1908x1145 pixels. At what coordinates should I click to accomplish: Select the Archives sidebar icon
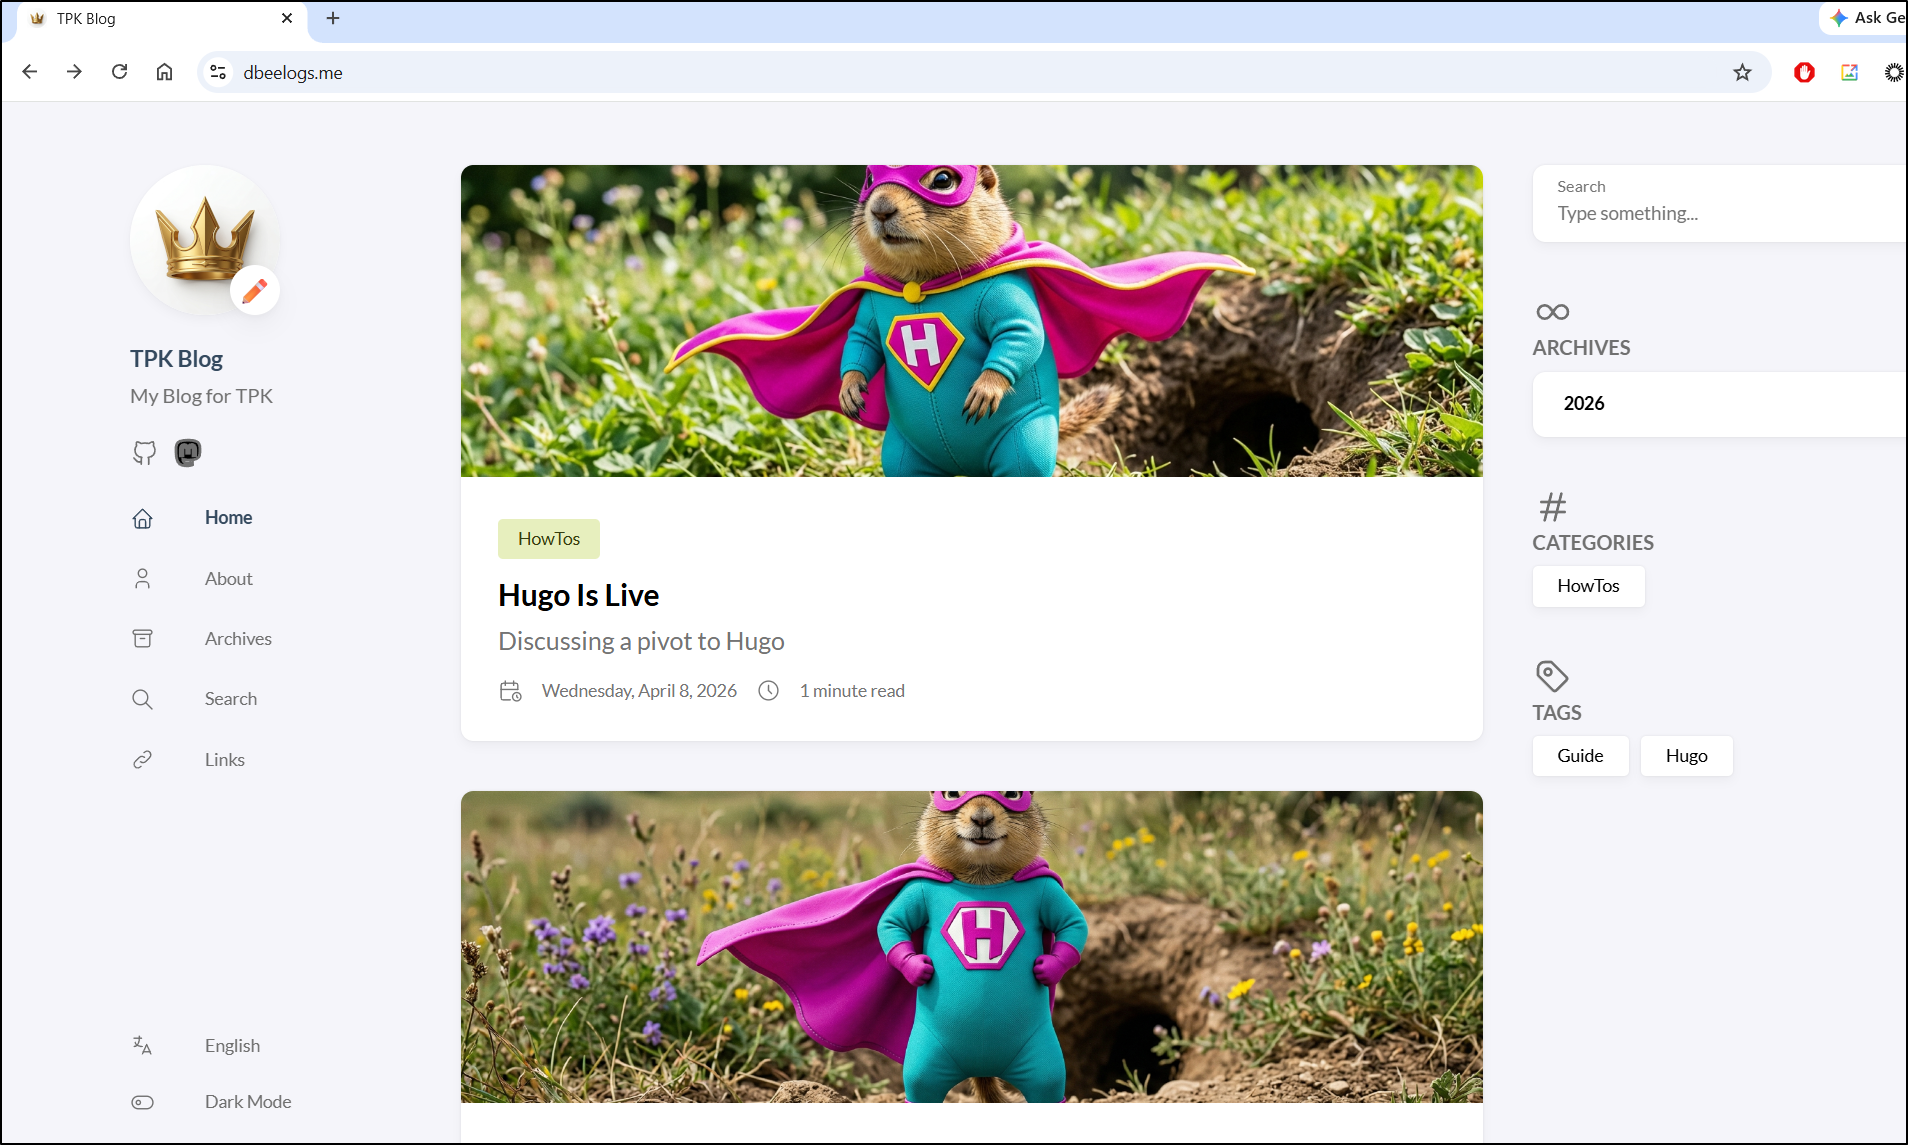click(x=142, y=638)
